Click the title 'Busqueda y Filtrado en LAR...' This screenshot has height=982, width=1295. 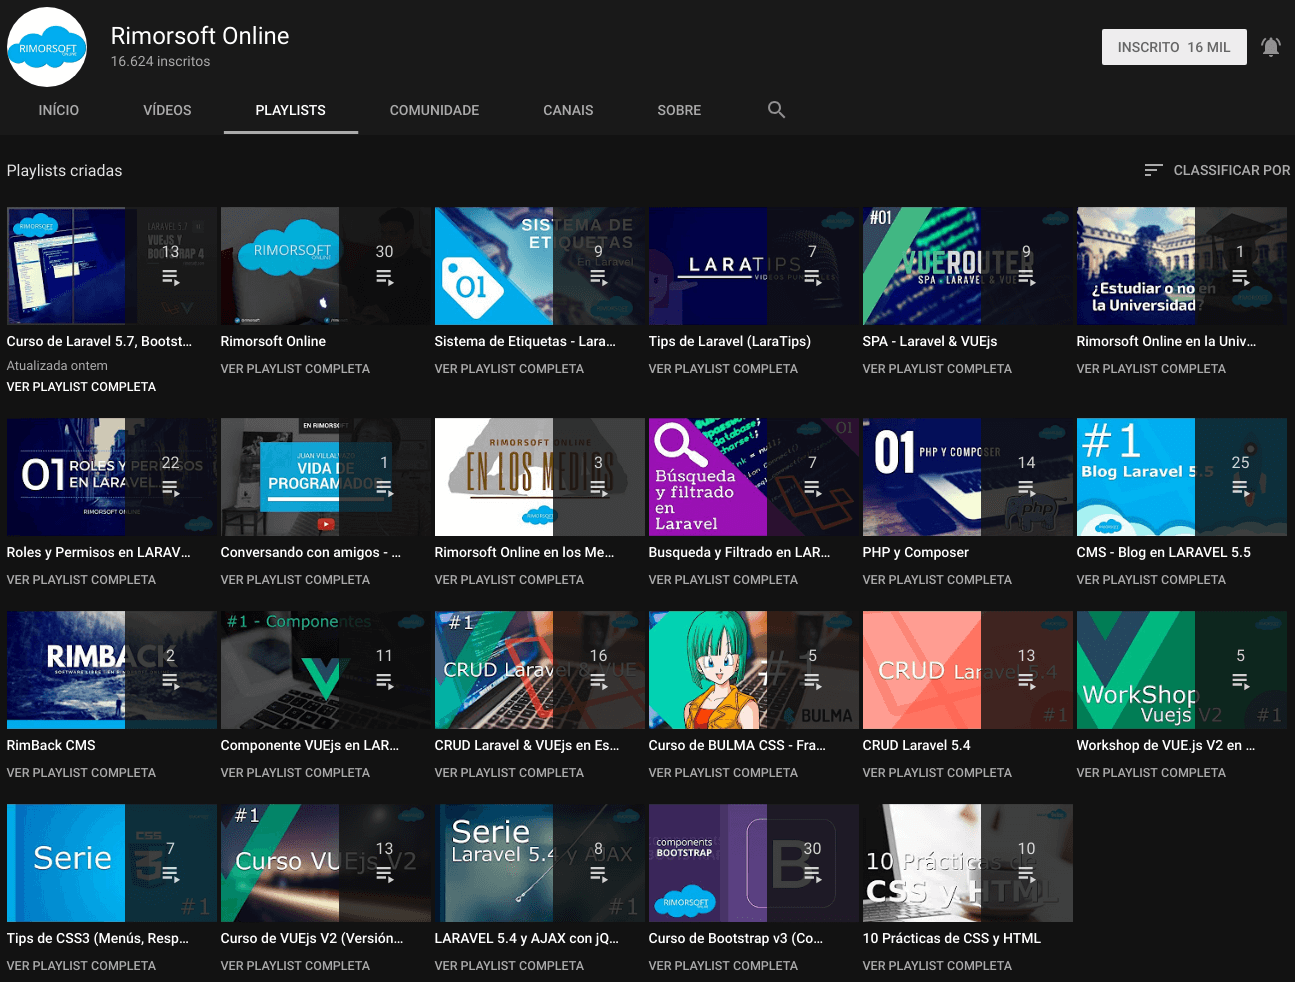click(739, 552)
